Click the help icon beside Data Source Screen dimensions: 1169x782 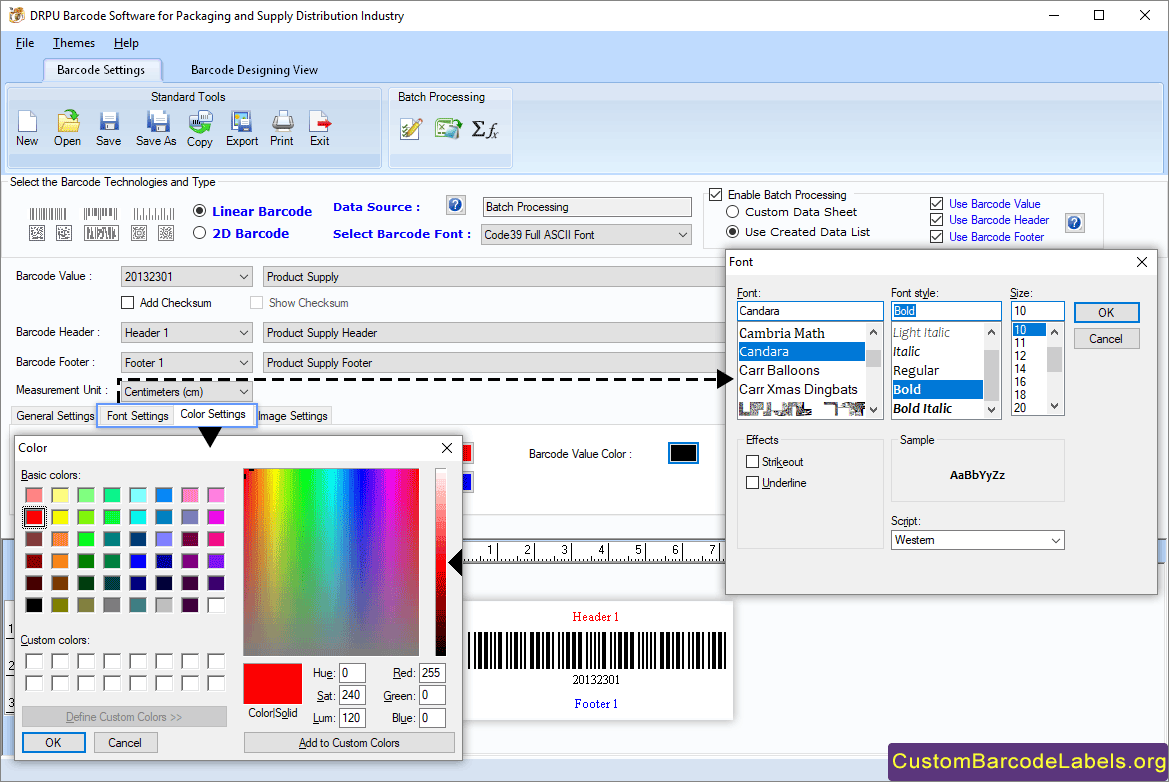click(456, 205)
